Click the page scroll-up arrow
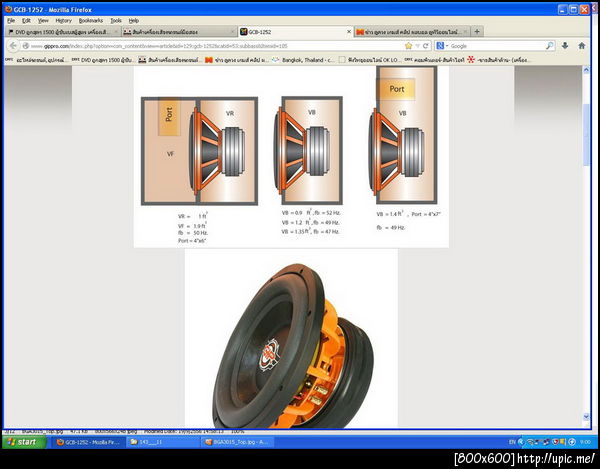The height and width of the screenshot is (469, 600). pos(586,70)
